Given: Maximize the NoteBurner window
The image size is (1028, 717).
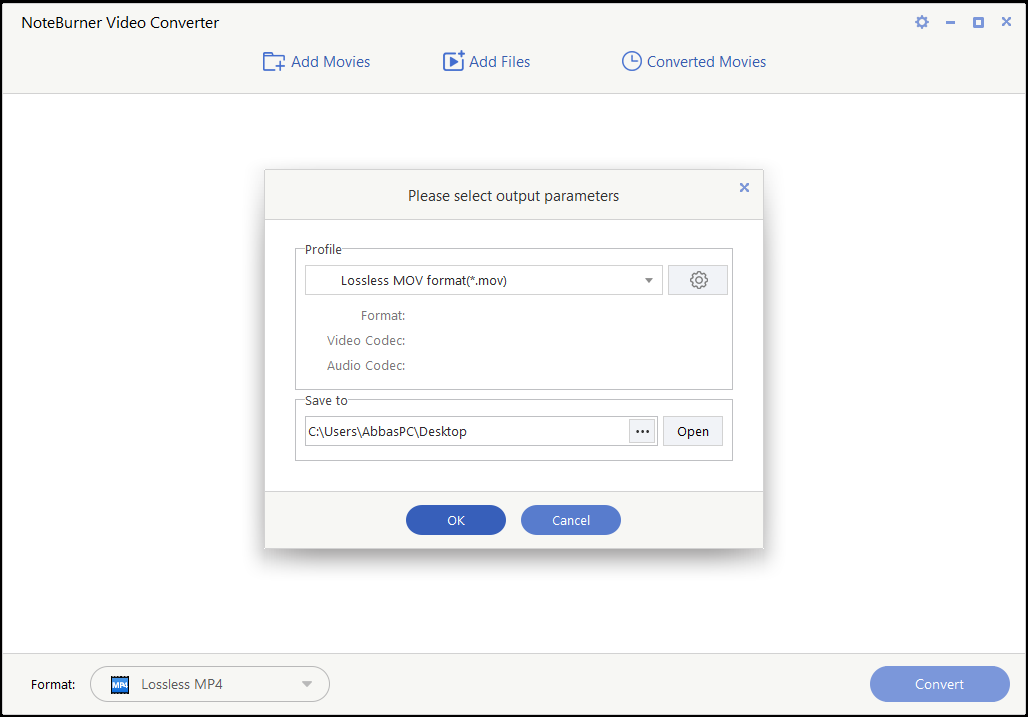Looking at the screenshot, I should [978, 22].
